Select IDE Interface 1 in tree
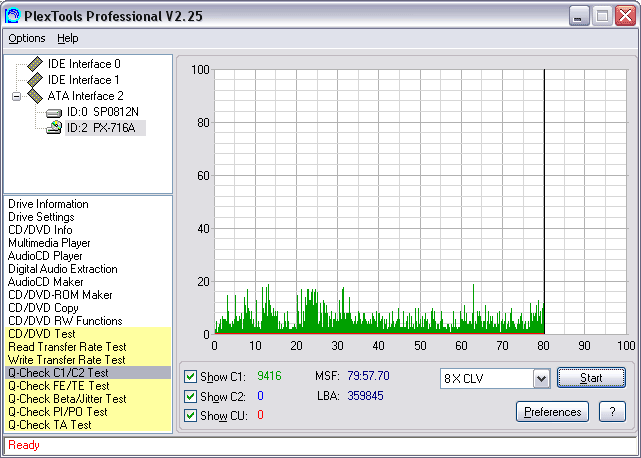 (84, 80)
